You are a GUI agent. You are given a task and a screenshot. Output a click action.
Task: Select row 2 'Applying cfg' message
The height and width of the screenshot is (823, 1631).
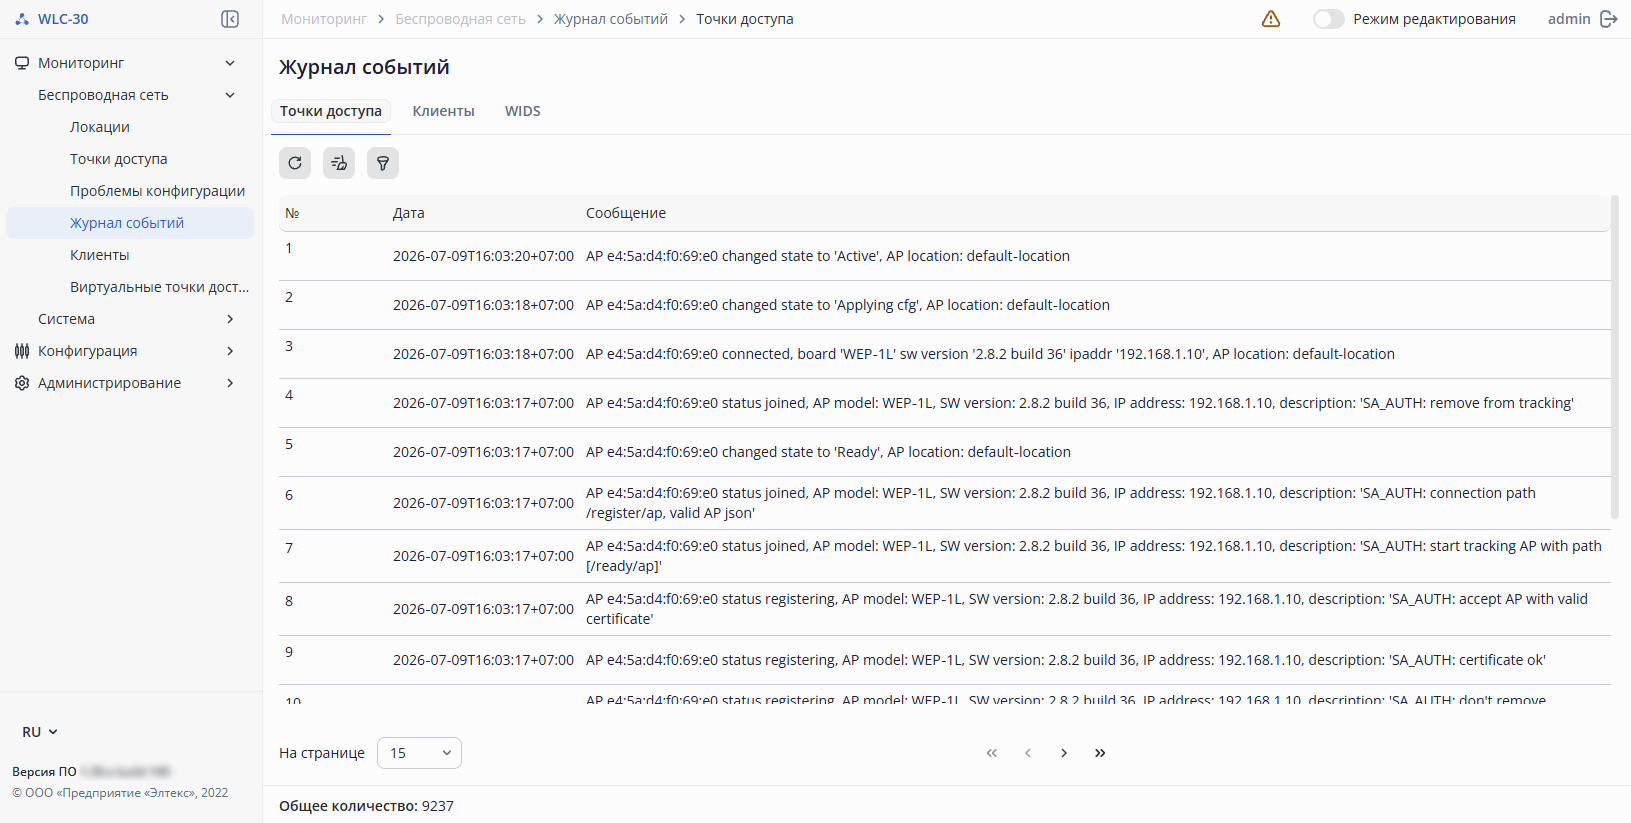tap(848, 305)
